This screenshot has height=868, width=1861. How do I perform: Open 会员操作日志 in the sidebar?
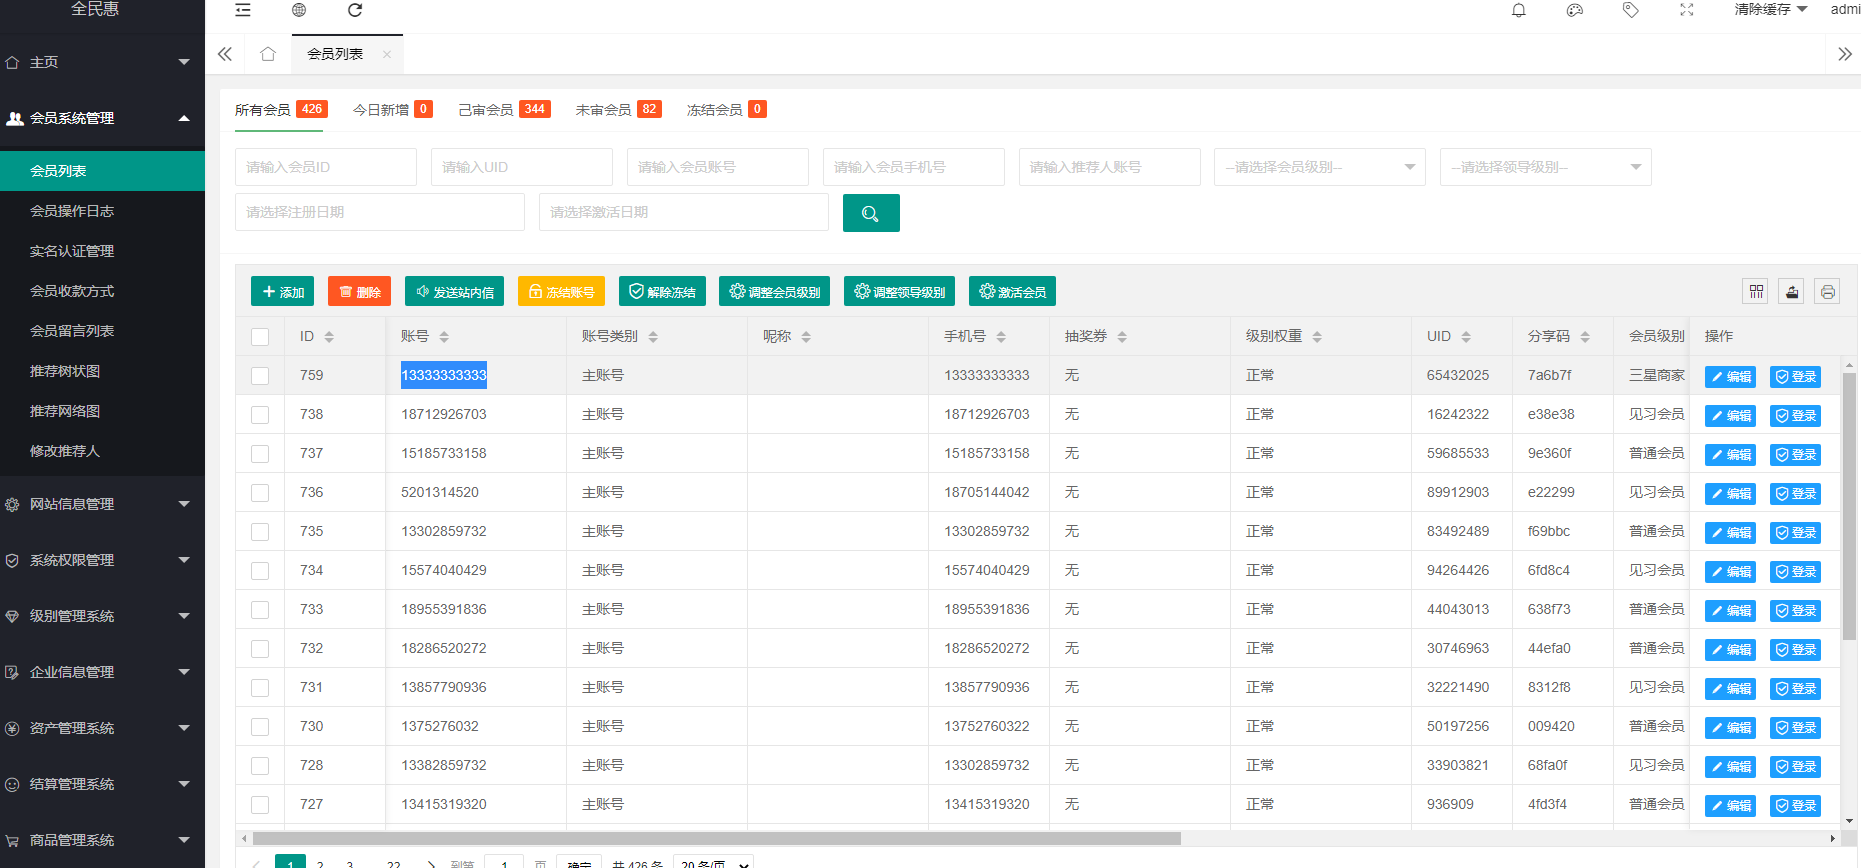click(x=72, y=211)
